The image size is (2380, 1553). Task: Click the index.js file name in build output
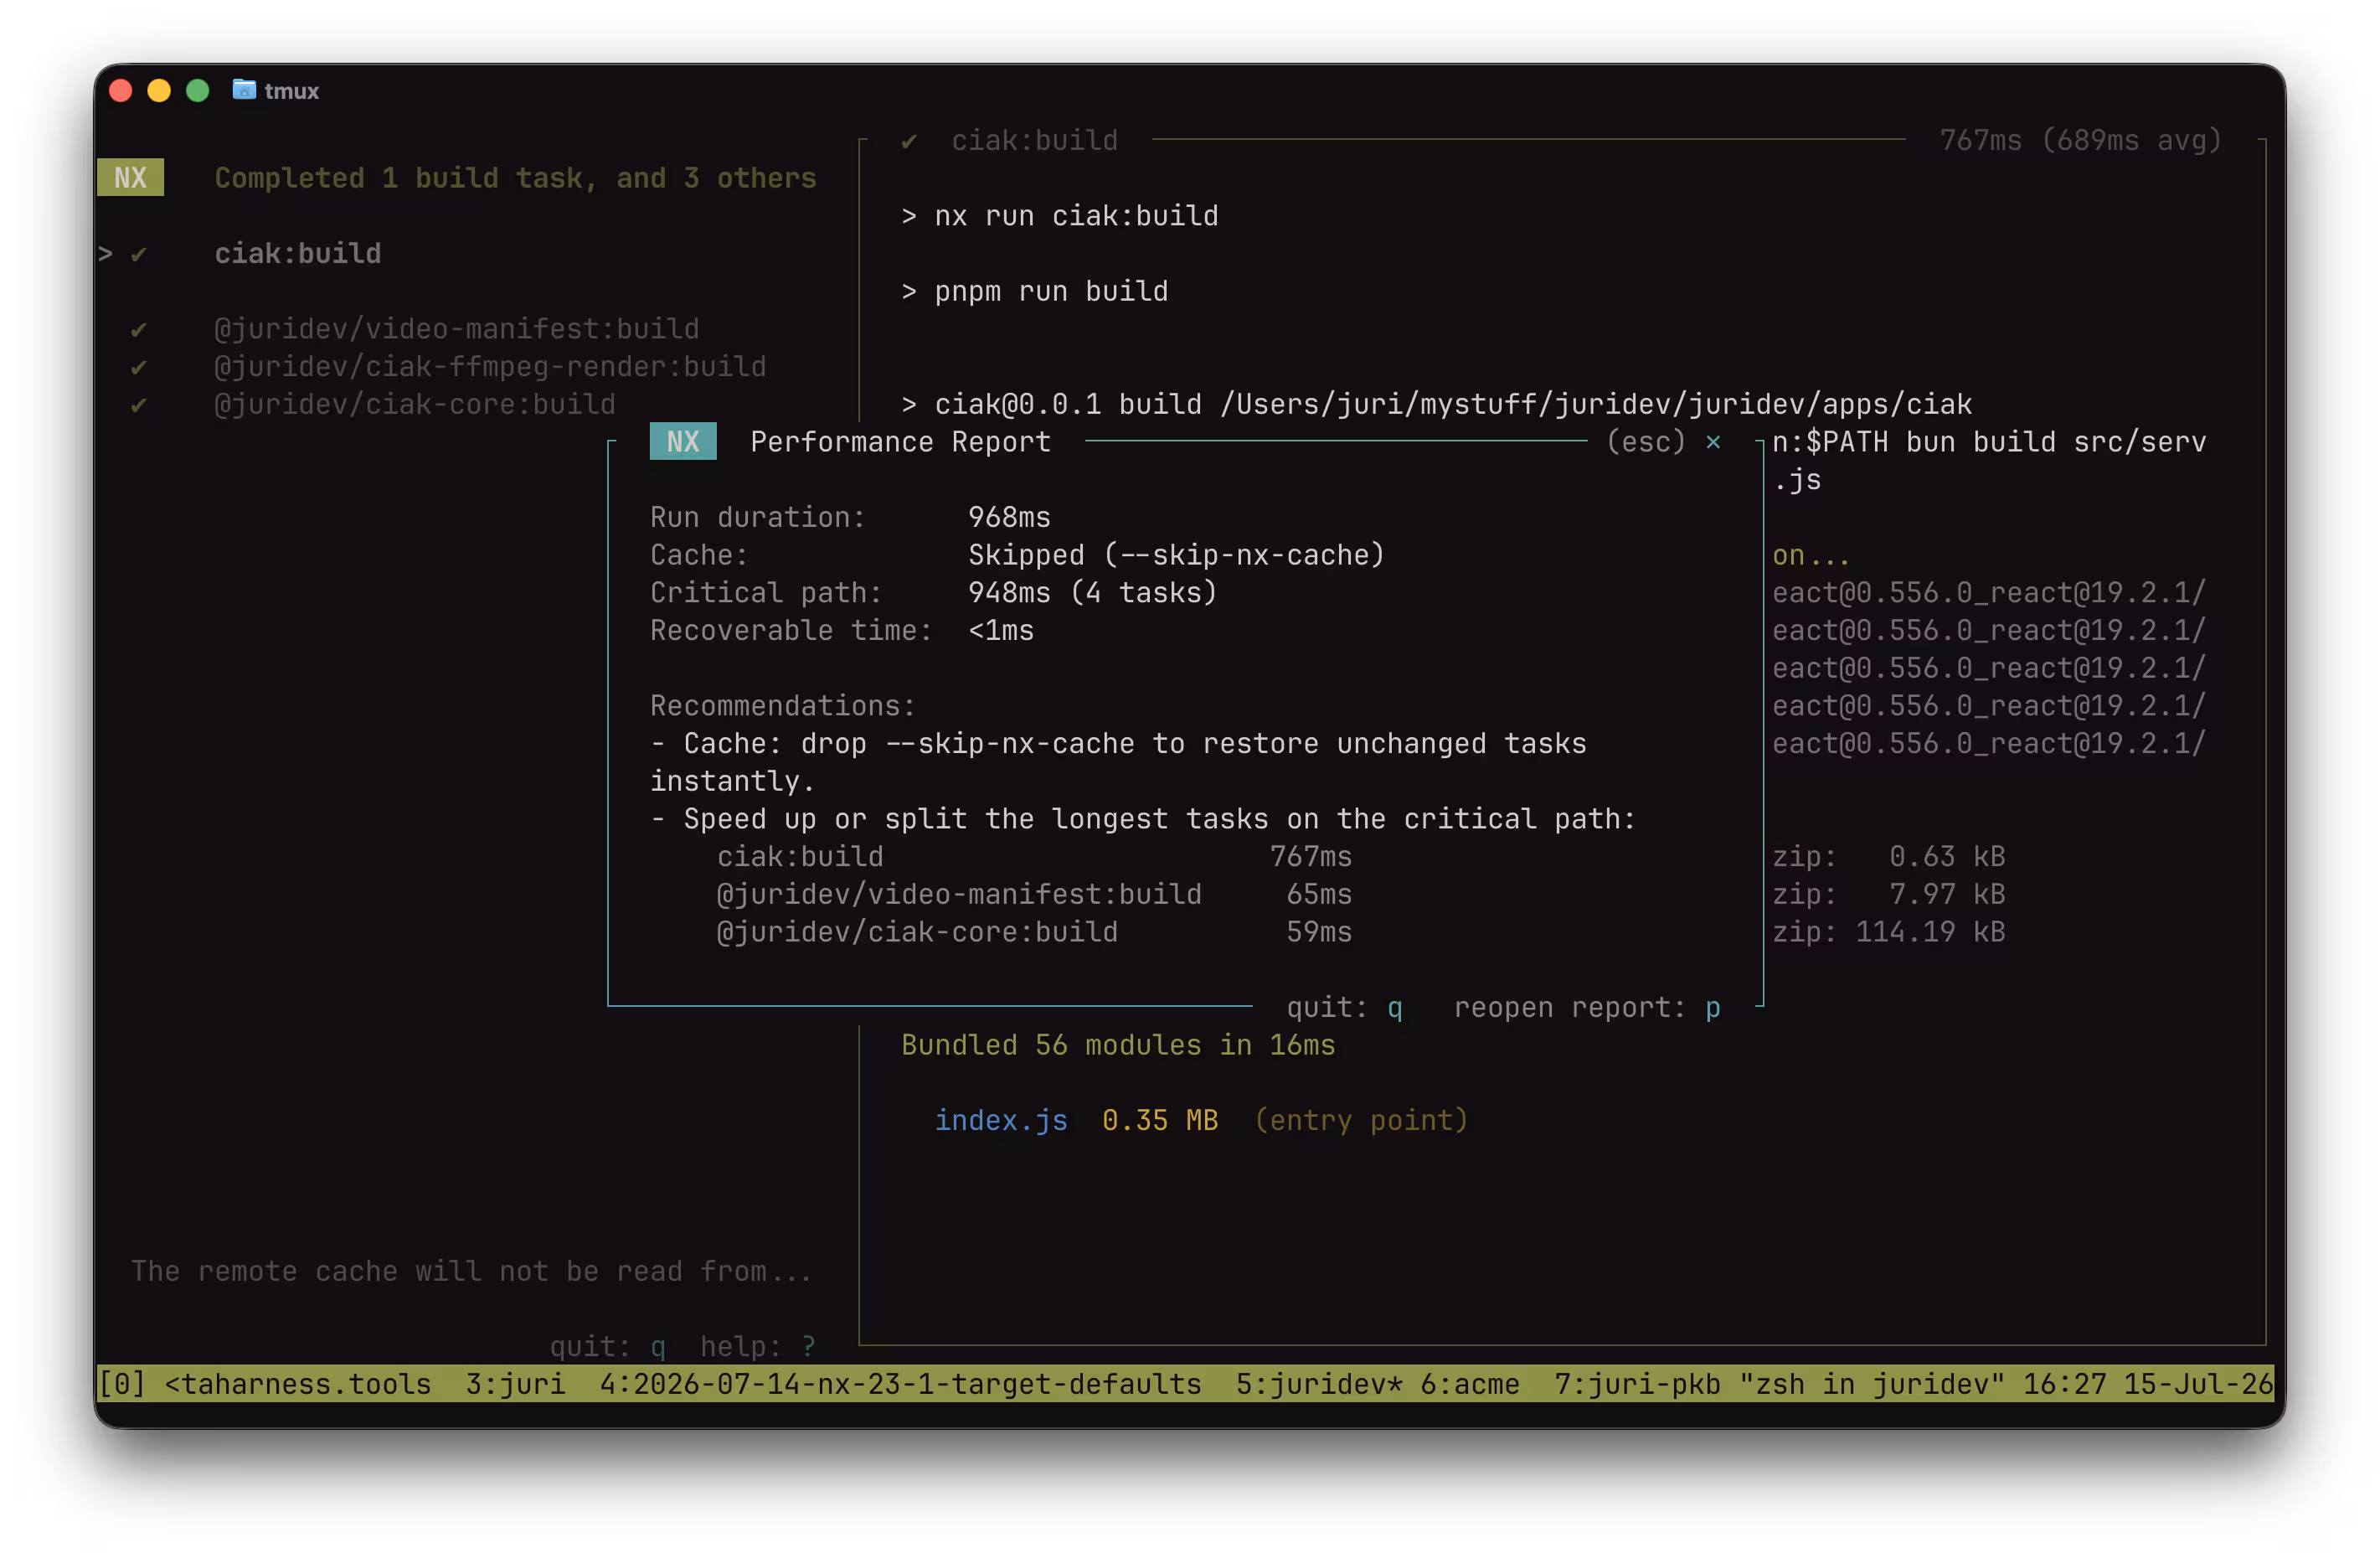(1001, 1121)
